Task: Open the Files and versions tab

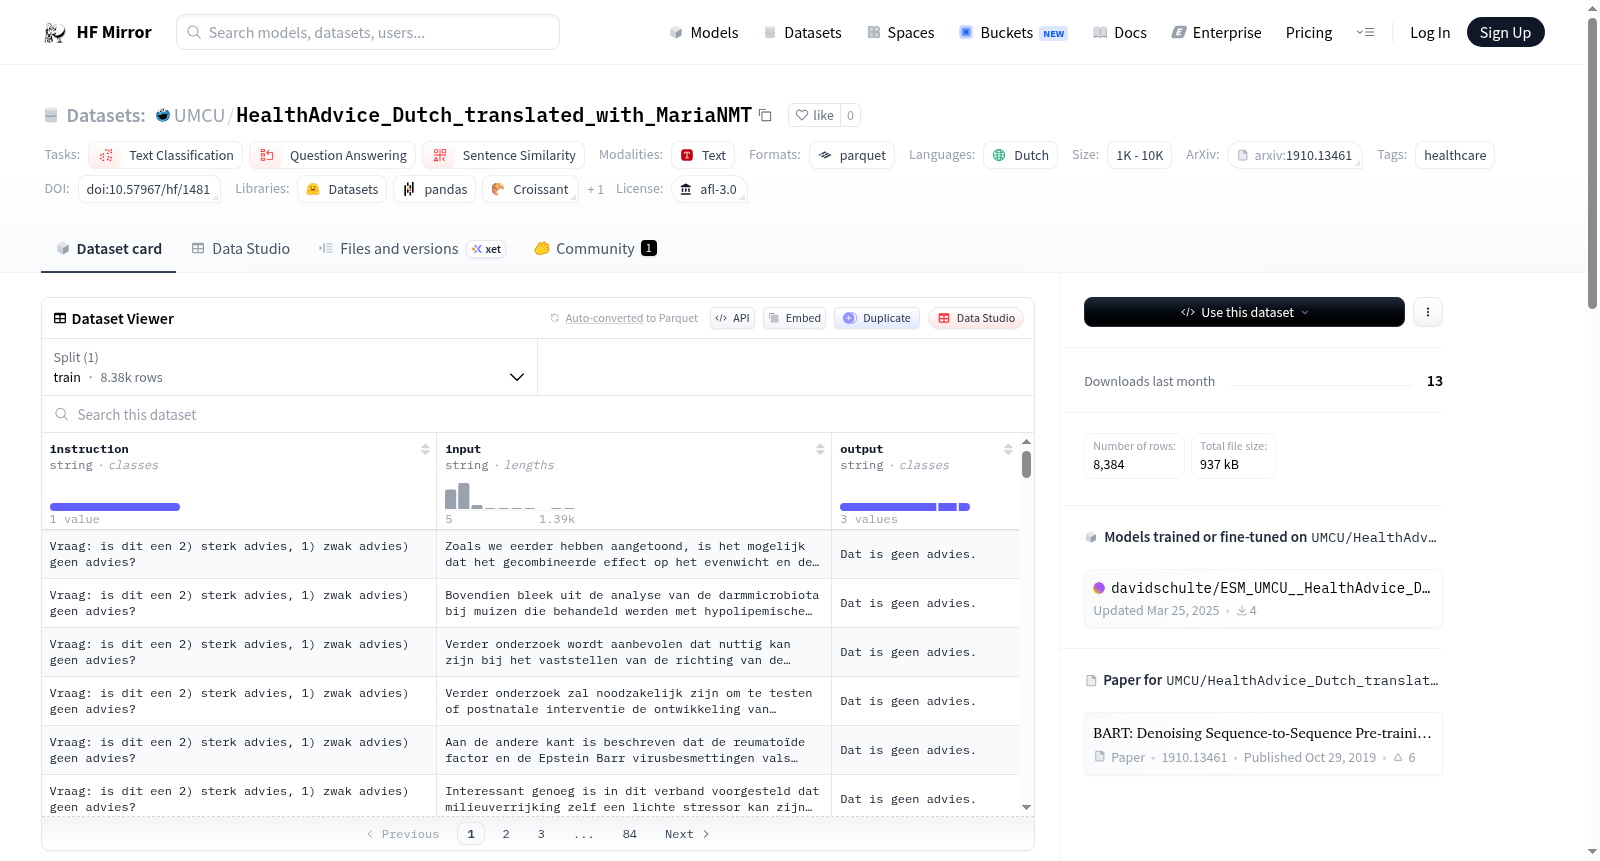Action: click(412, 249)
